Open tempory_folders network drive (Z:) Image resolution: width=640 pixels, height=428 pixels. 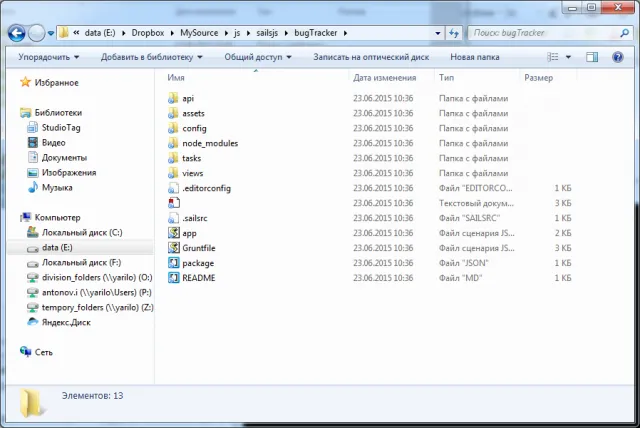point(98,307)
